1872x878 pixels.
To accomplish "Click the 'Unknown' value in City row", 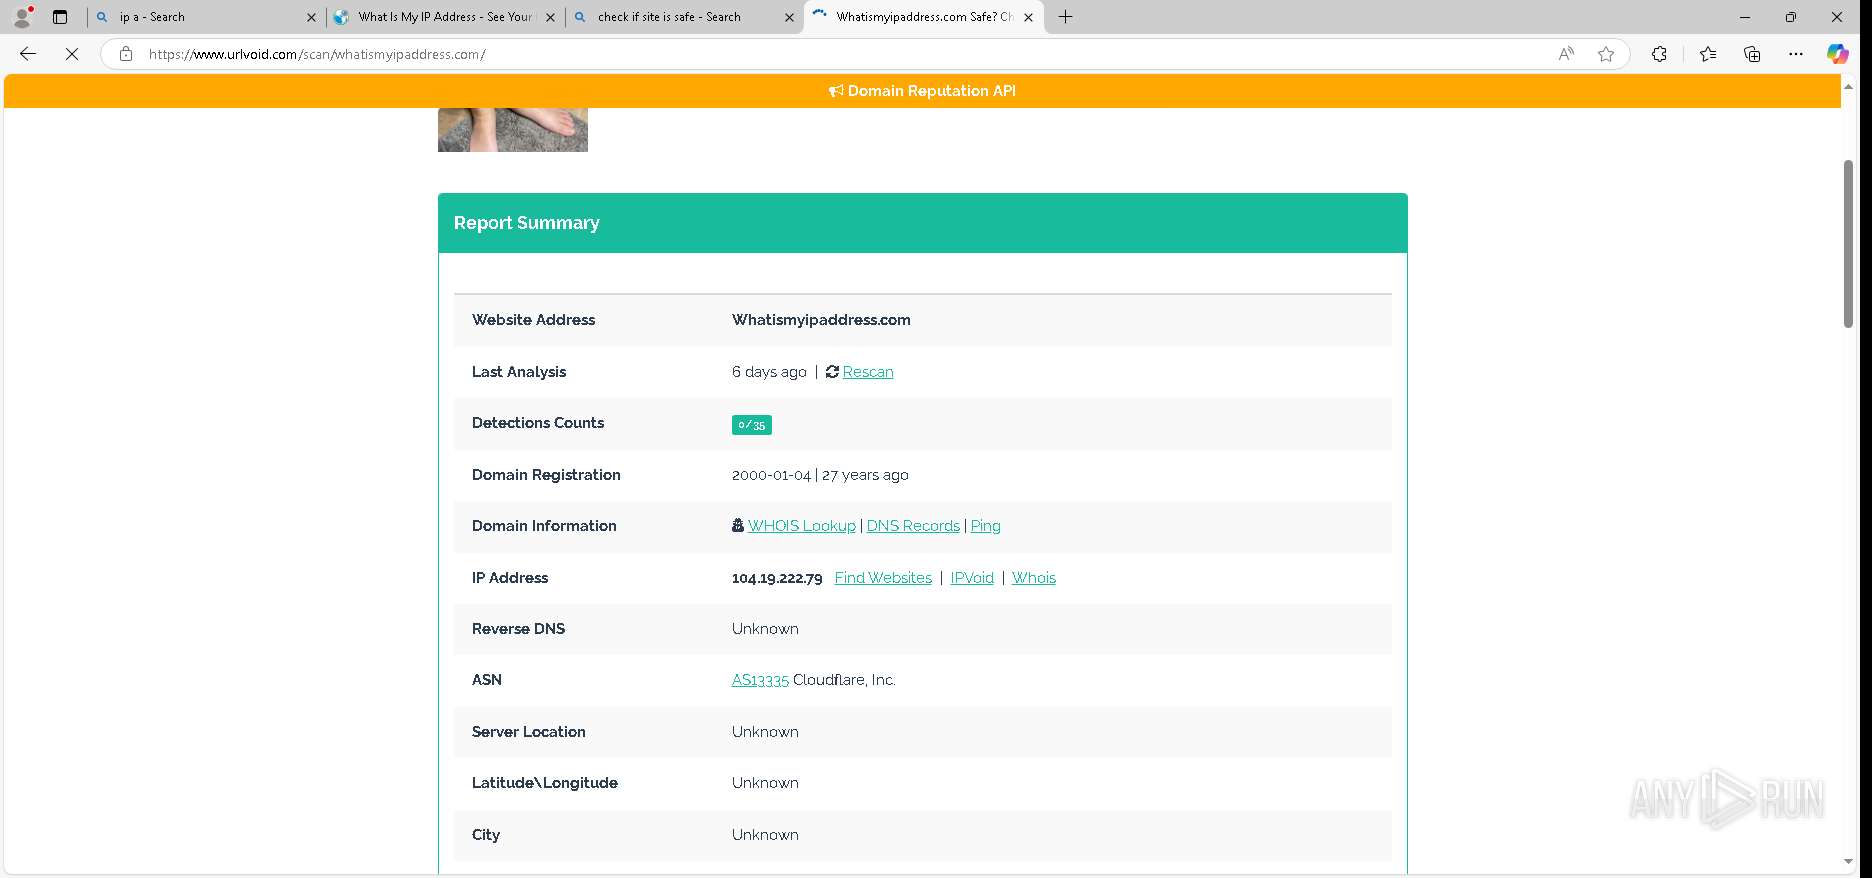I will (x=765, y=835).
